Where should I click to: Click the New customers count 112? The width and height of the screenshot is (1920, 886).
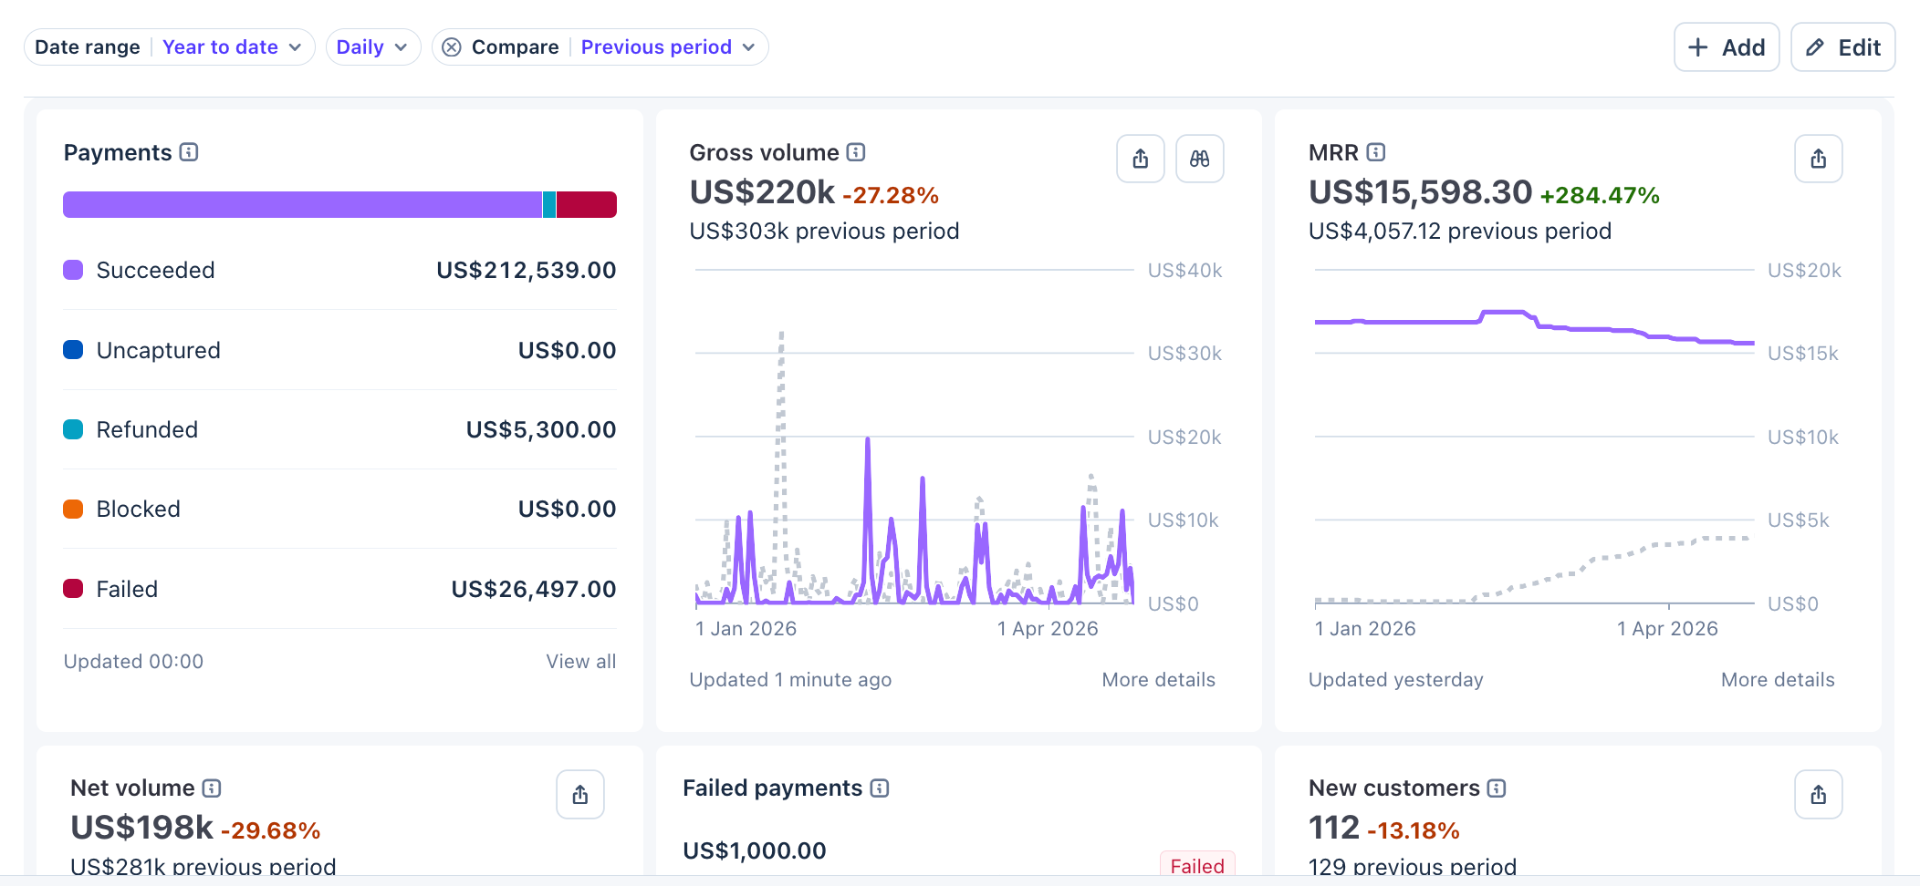coord(1334,828)
